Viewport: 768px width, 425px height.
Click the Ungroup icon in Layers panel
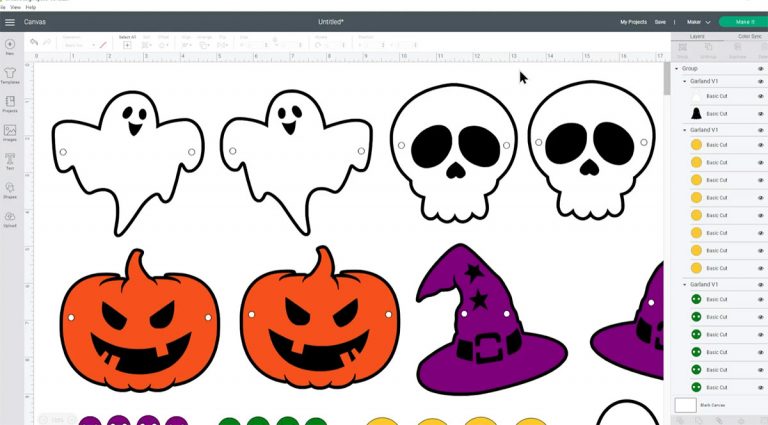[x=708, y=47]
